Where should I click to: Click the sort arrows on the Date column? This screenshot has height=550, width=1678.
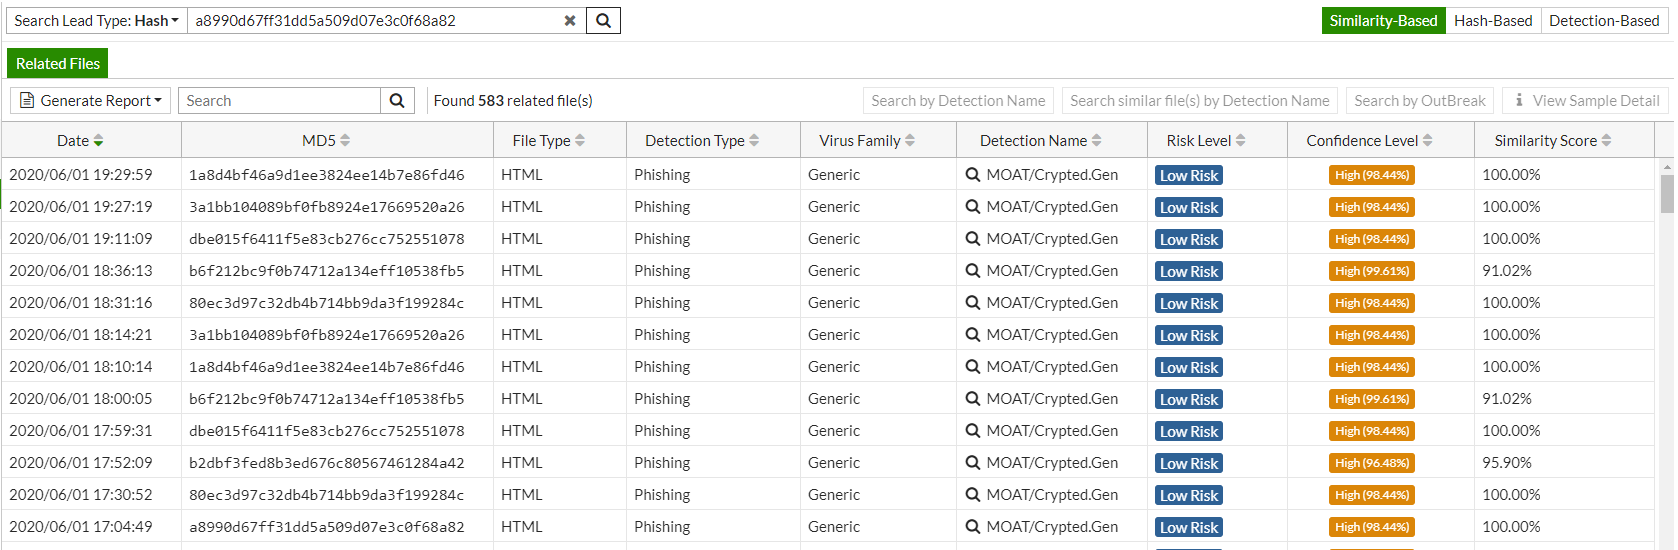point(98,141)
